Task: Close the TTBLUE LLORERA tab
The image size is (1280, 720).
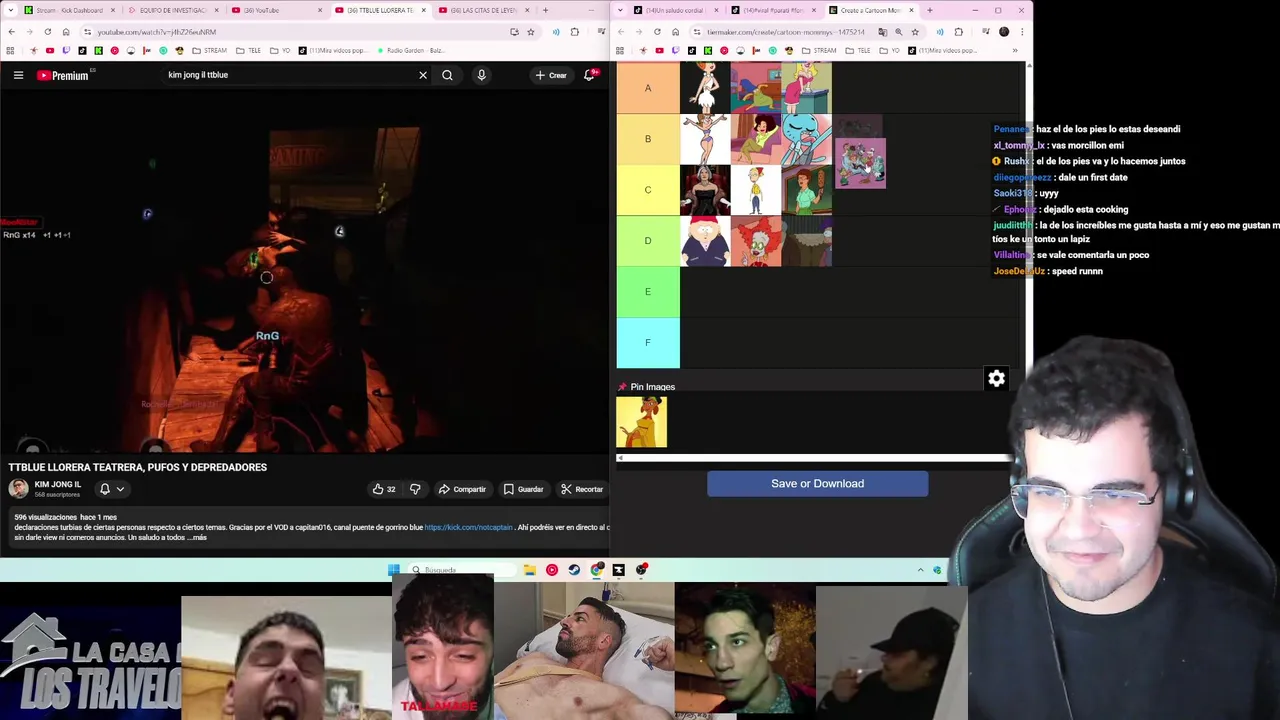Action: pos(423,10)
